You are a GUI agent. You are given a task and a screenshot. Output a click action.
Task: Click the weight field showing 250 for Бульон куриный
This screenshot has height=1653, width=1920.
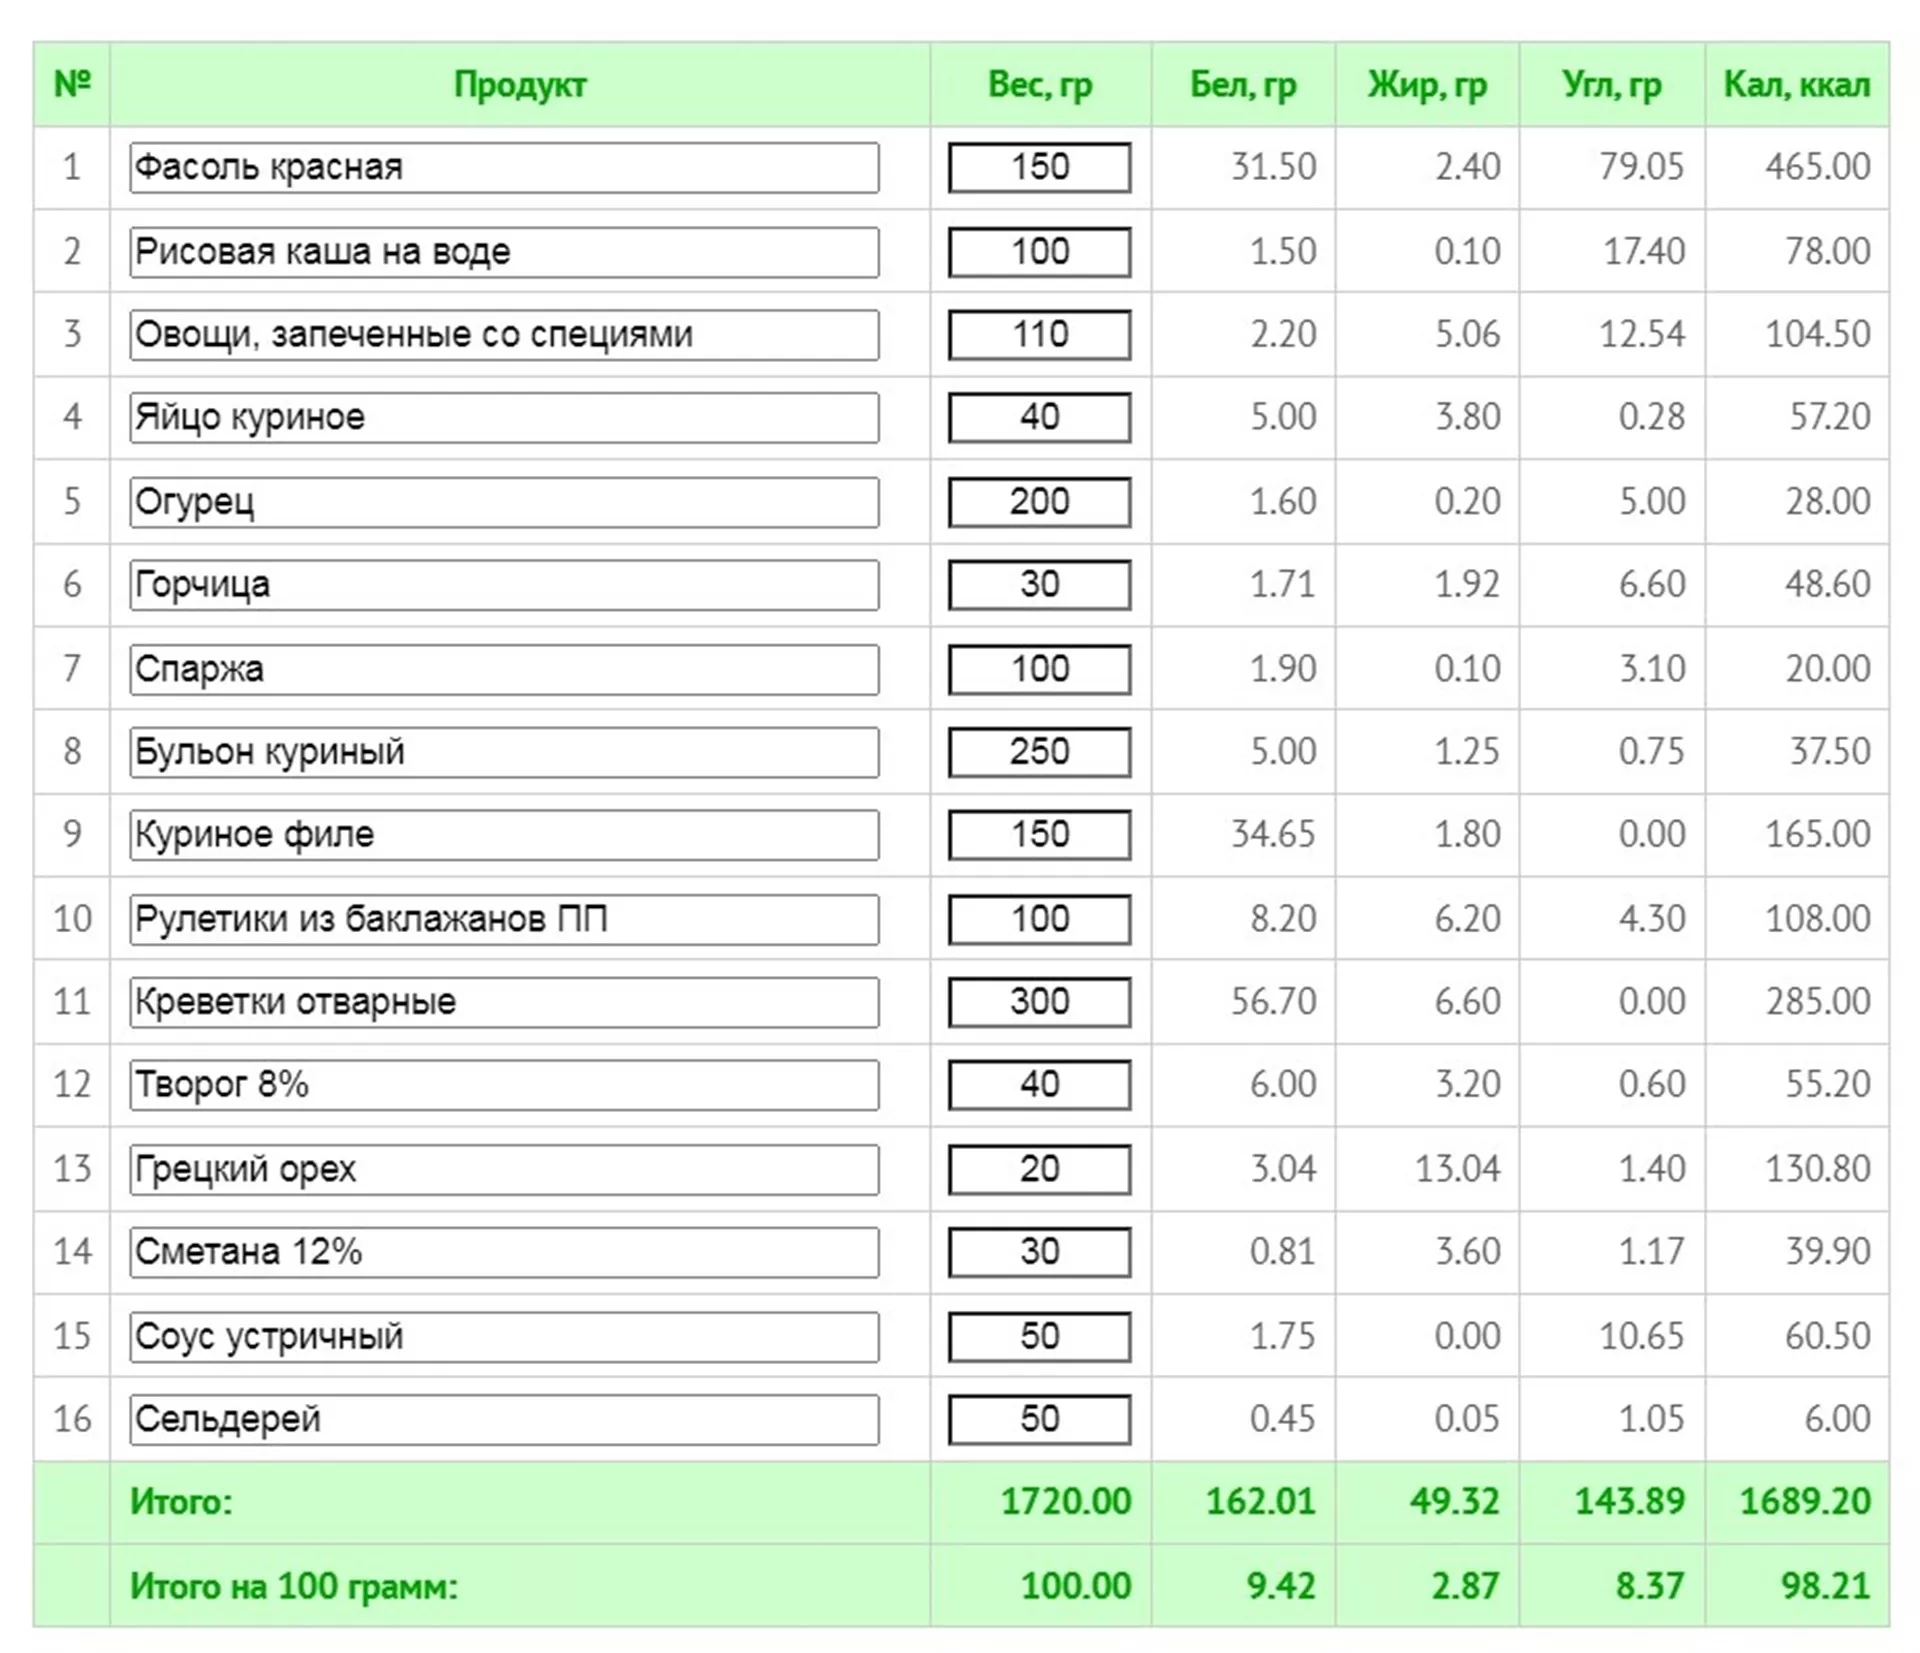coord(1039,752)
